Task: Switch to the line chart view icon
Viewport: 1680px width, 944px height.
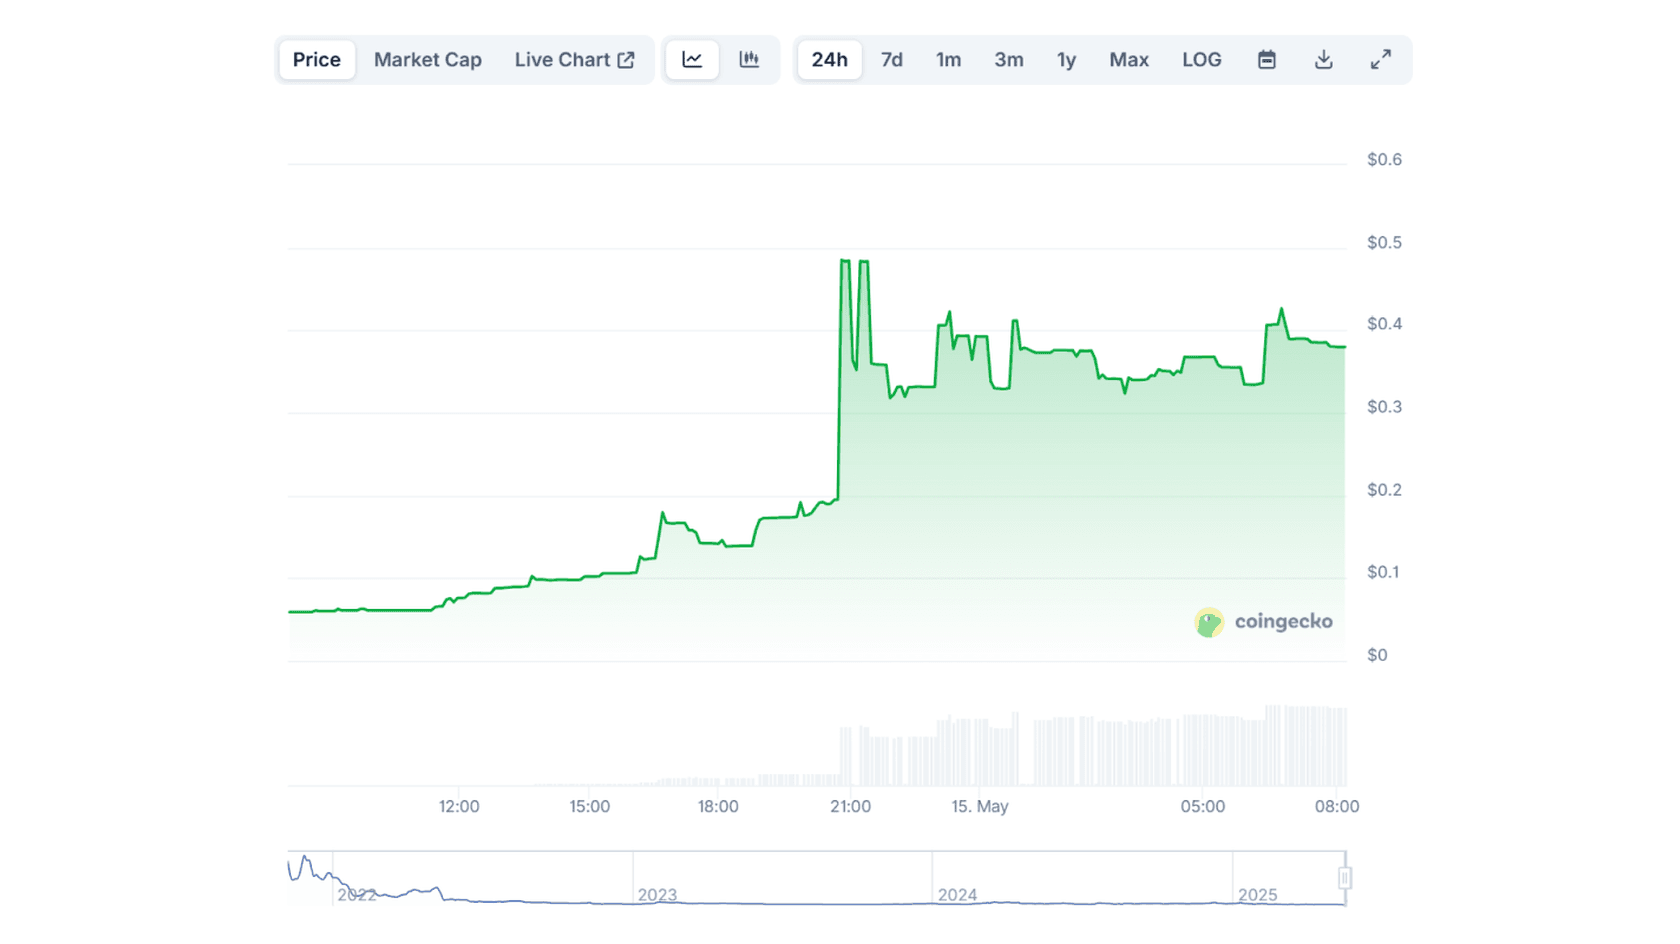Action: (692, 60)
